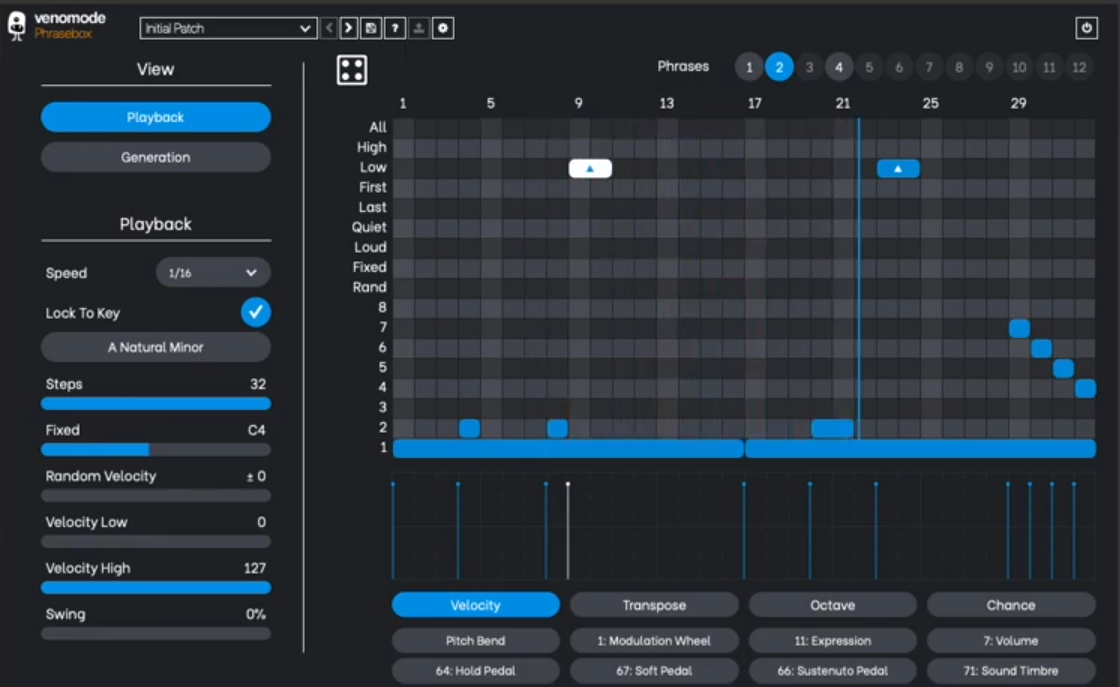Click the 11: Expression button
1120x687 pixels.
(833, 641)
